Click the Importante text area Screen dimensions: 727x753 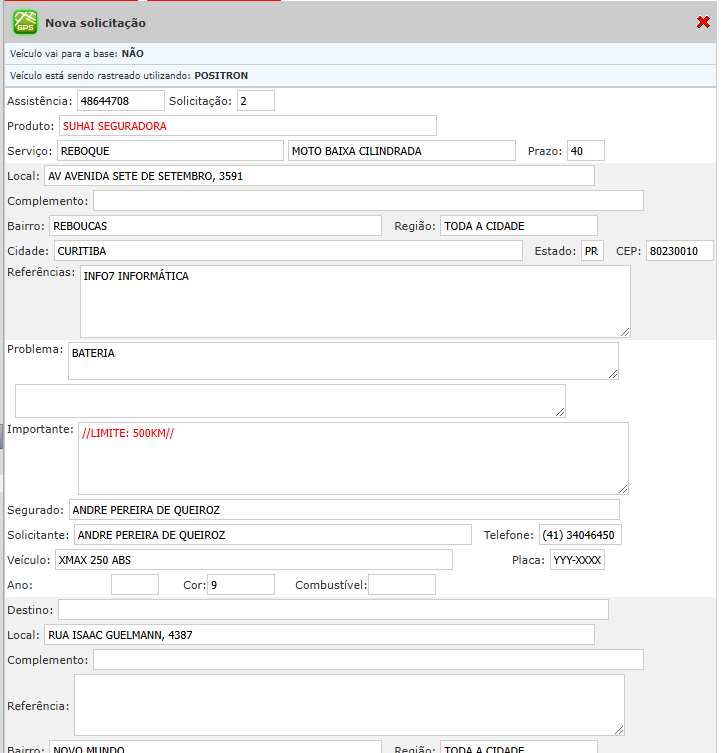pyautogui.click(x=353, y=458)
